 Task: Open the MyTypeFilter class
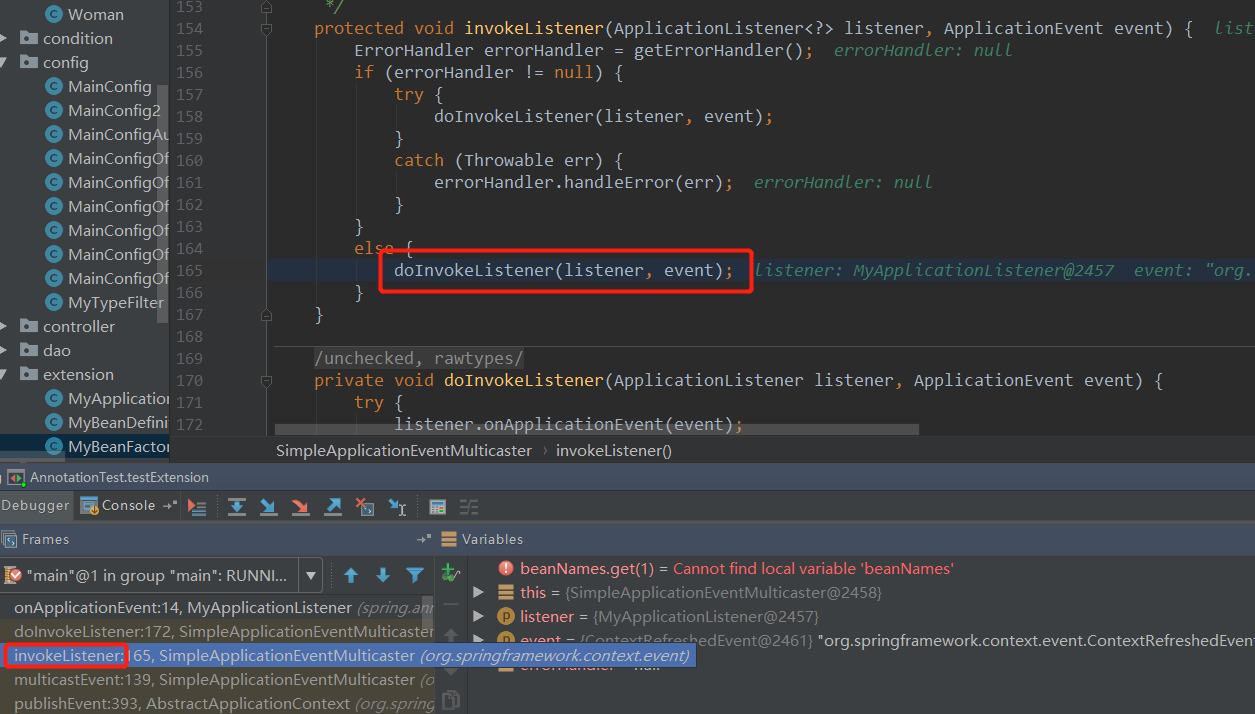(x=115, y=302)
